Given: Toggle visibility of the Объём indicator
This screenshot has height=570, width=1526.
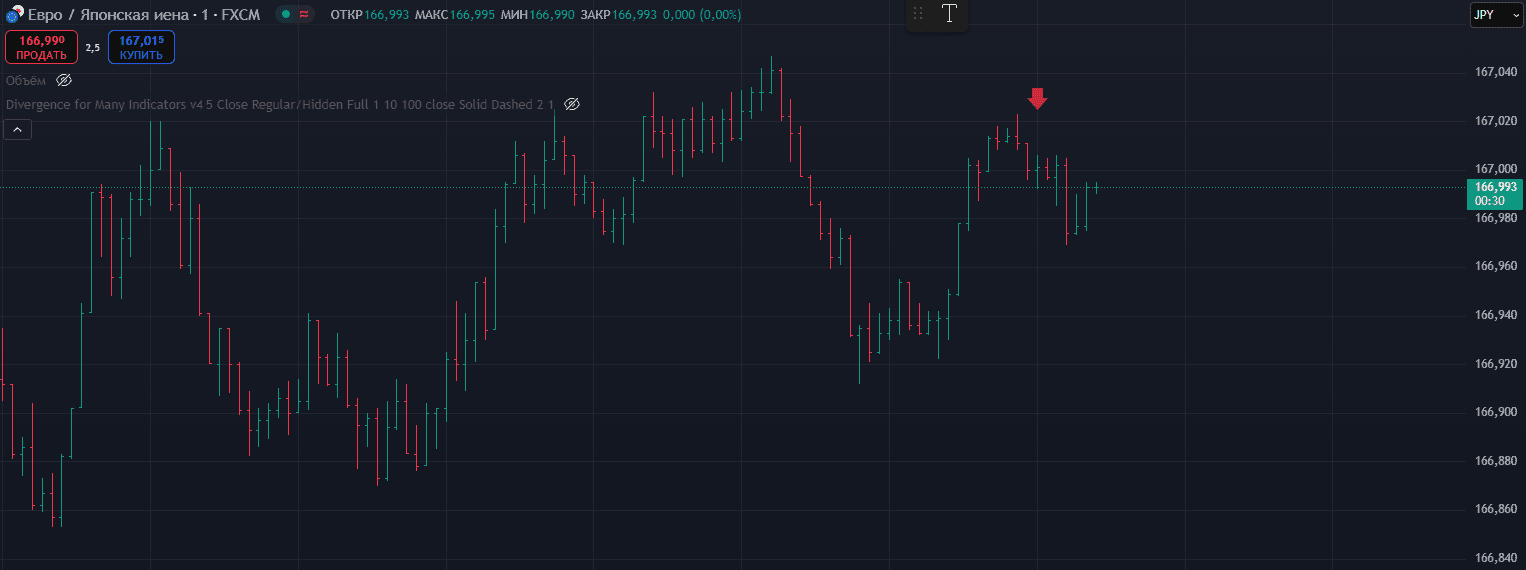Looking at the screenshot, I should pos(64,80).
